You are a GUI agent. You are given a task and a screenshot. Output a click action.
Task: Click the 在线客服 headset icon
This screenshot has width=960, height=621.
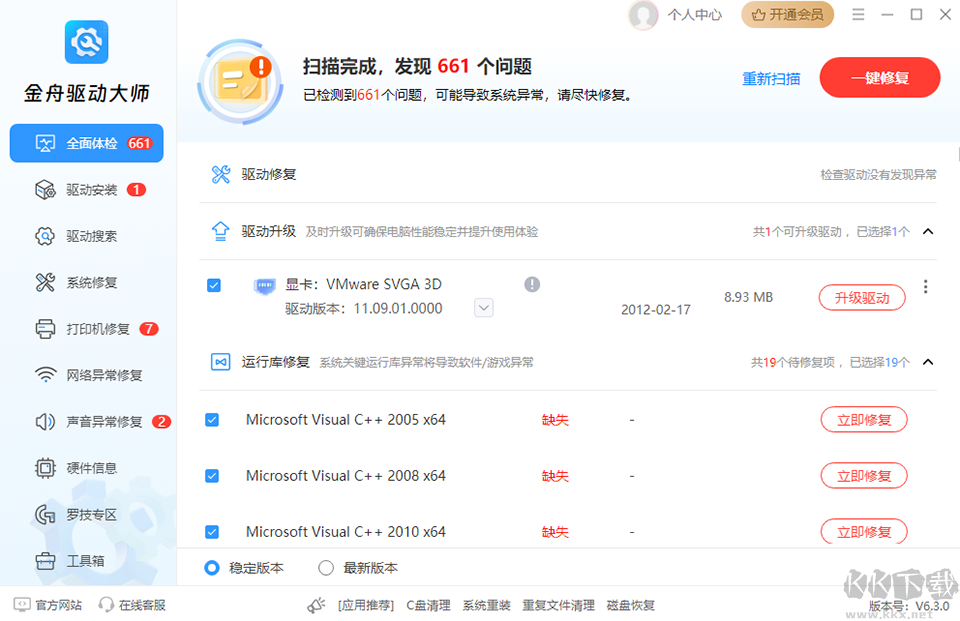(106, 605)
